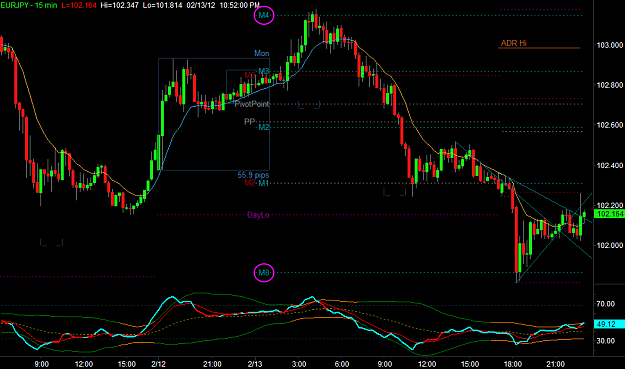This screenshot has width=625, height=369.
Task: Click the EURJPY - 15 min chart title
Action: [29, 5]
